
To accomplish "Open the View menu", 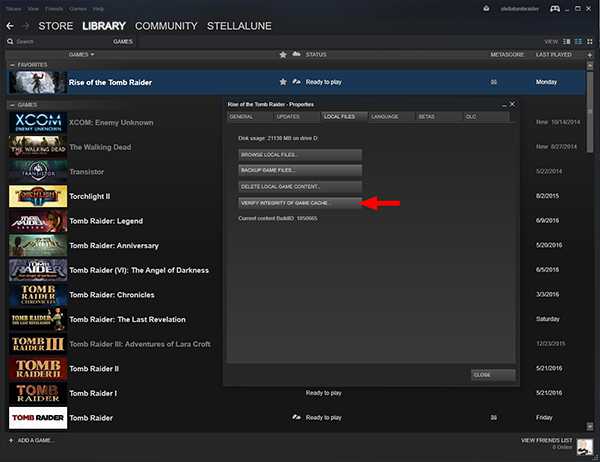I will click(x=33, y=8).
